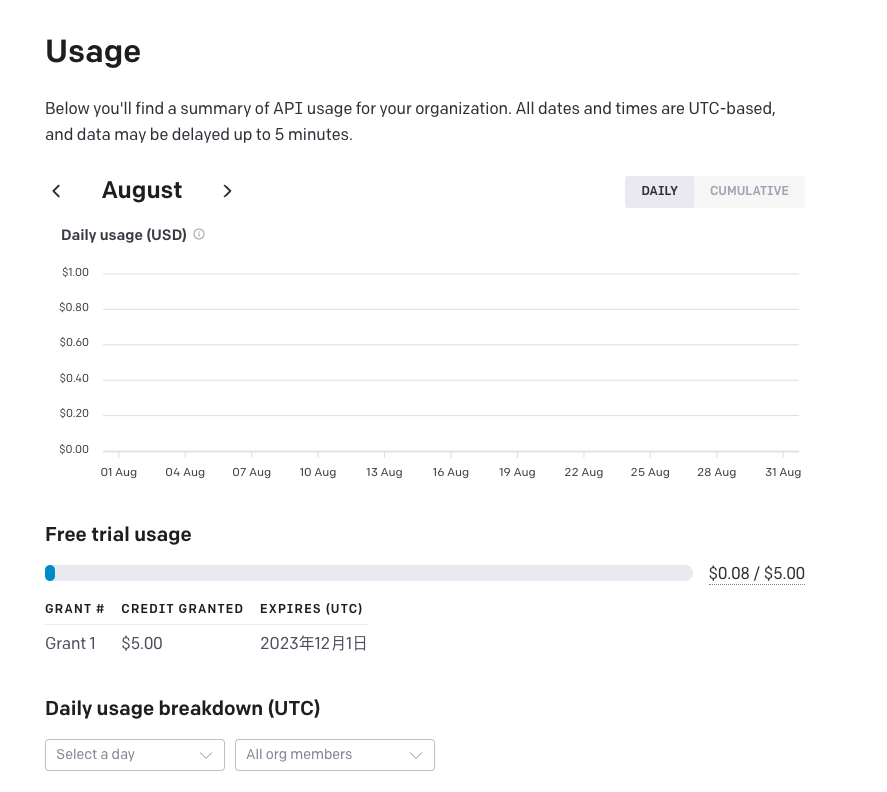Click the free trial usage progress bar
The width and height of the screenshot is (887, 792).
click(x=370, y=573)
